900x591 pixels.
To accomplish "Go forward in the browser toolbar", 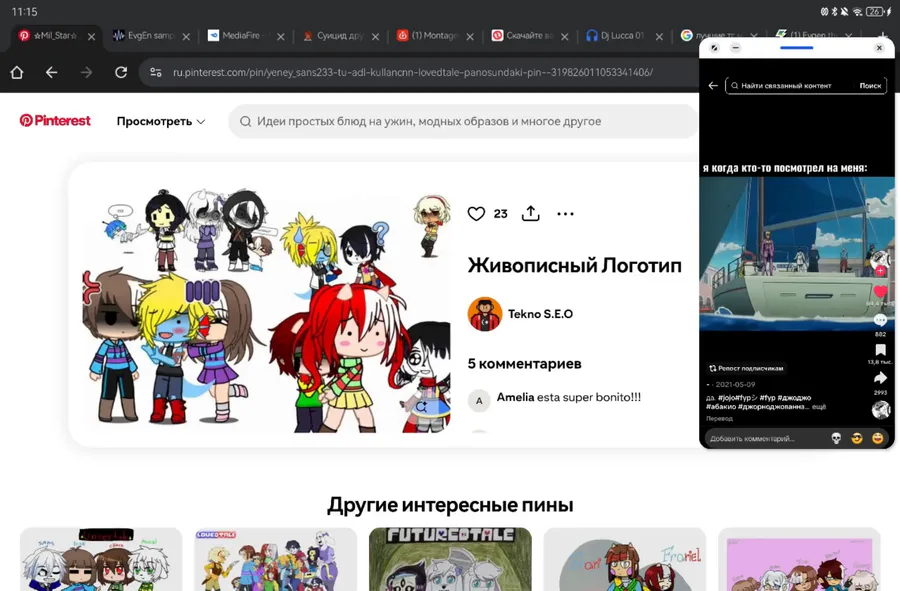I will (x=86, y=72).
